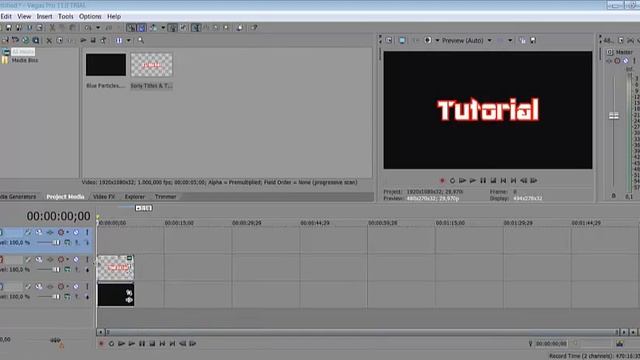Toggle Loop Playback in preview controls

coord(452,180)
